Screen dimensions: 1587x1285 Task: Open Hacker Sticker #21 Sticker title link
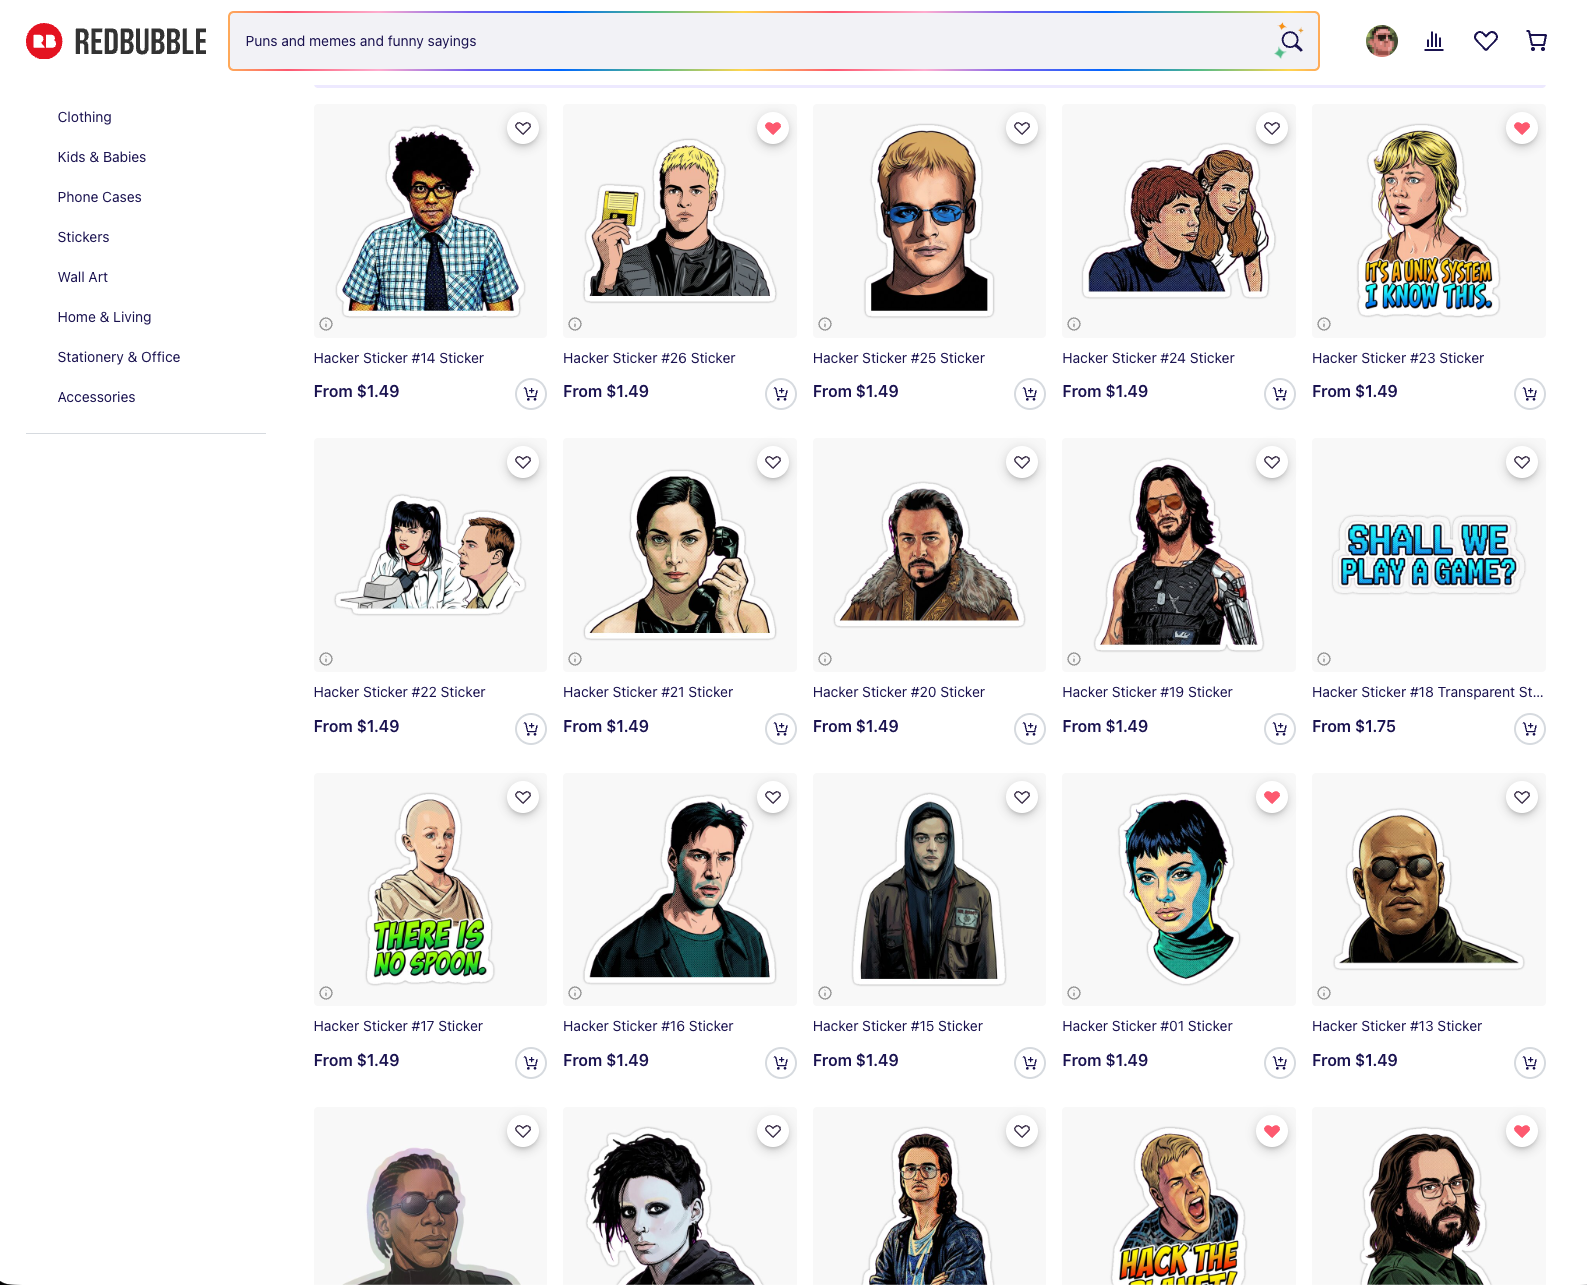point(648,692)
